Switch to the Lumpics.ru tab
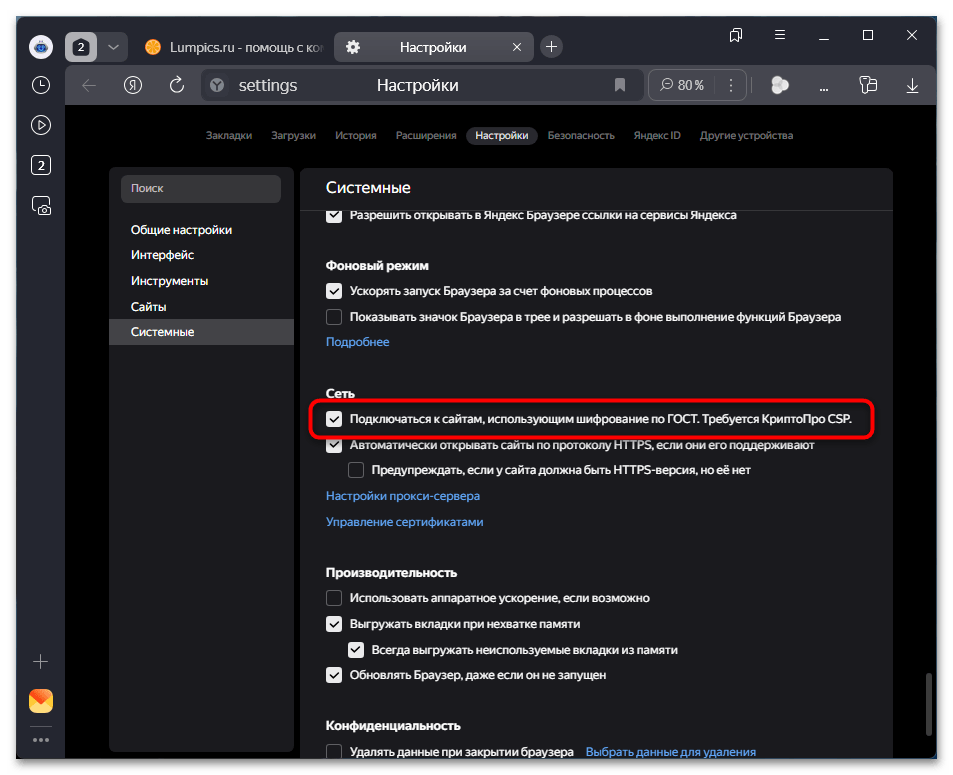The height and width of the screenshot is (775, 953). 234,47
